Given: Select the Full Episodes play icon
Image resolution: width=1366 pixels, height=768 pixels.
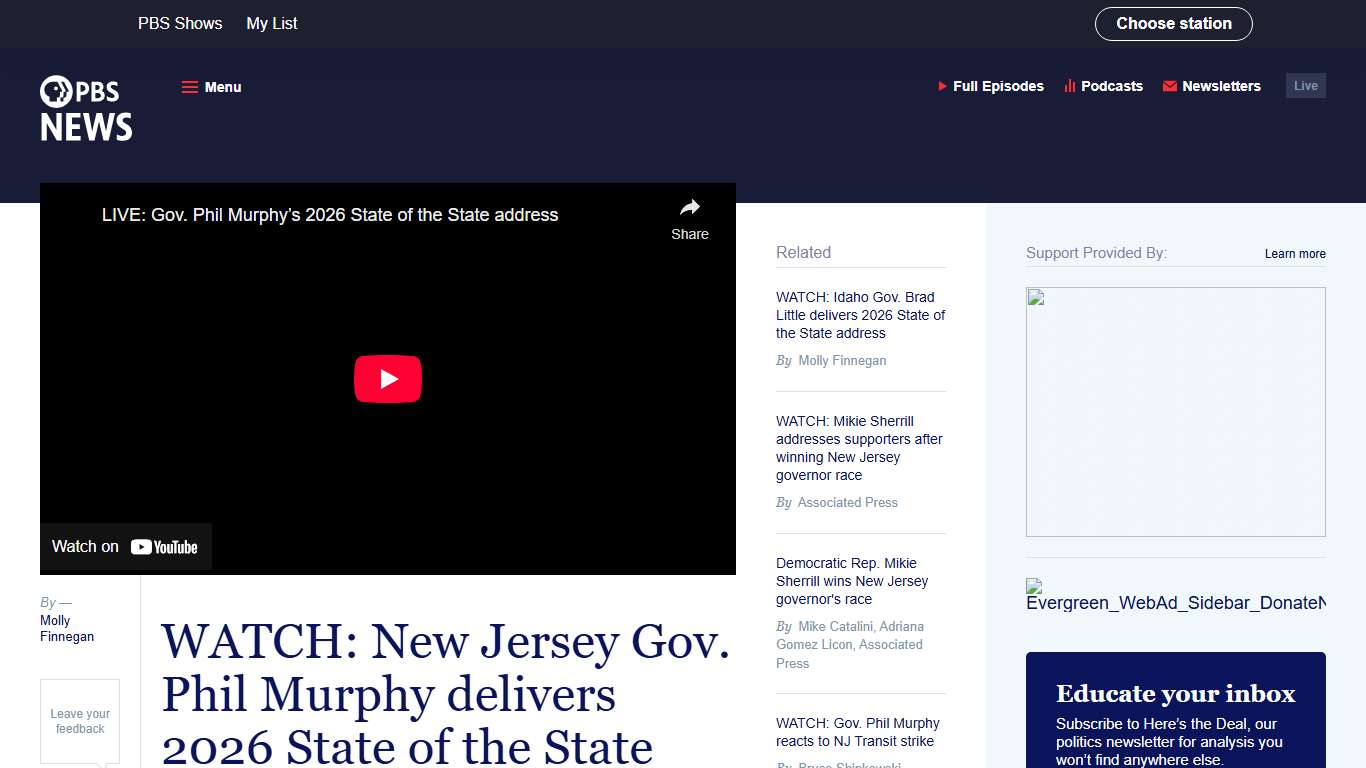Looking at the screenshot, I should pos(941,86).
